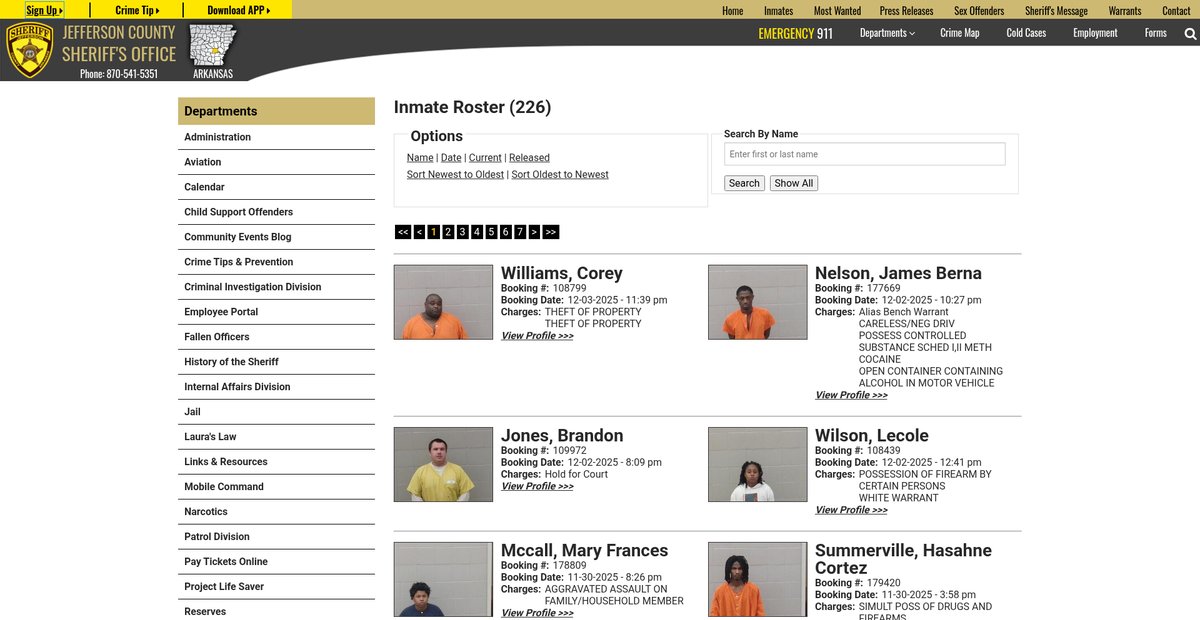The height and width of the screenshot is (620, 1200).
Task: Open Aviation in Departments sidebar
Action: click(276, 162)
